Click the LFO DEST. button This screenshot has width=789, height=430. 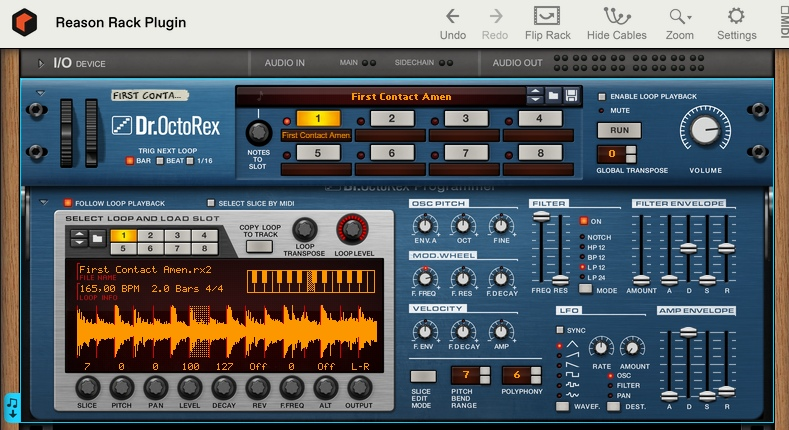point(613,406)
